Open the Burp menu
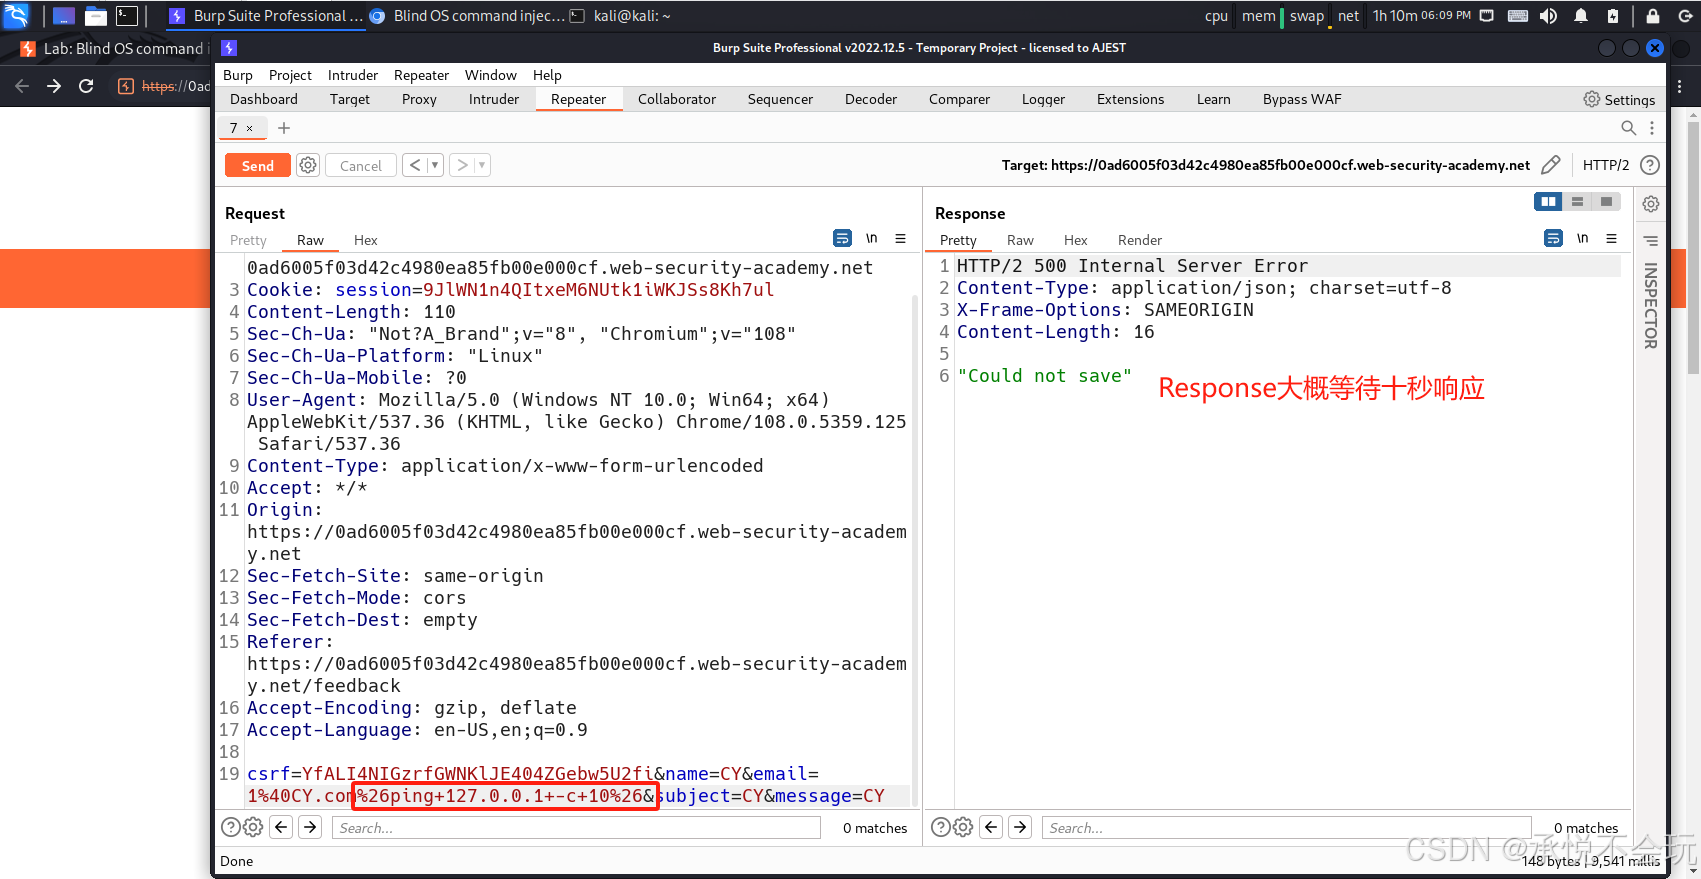The height and width of the screenshot is (879, 1701). tap(238, 75)
